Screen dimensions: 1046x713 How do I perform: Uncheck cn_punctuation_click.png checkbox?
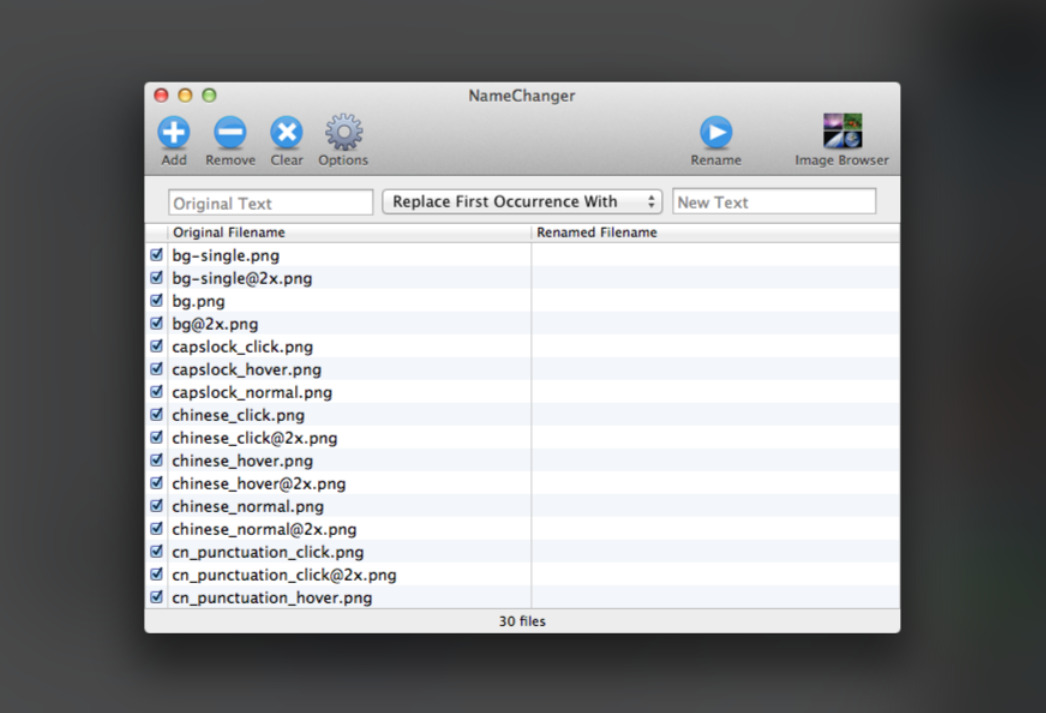point(157,552)
